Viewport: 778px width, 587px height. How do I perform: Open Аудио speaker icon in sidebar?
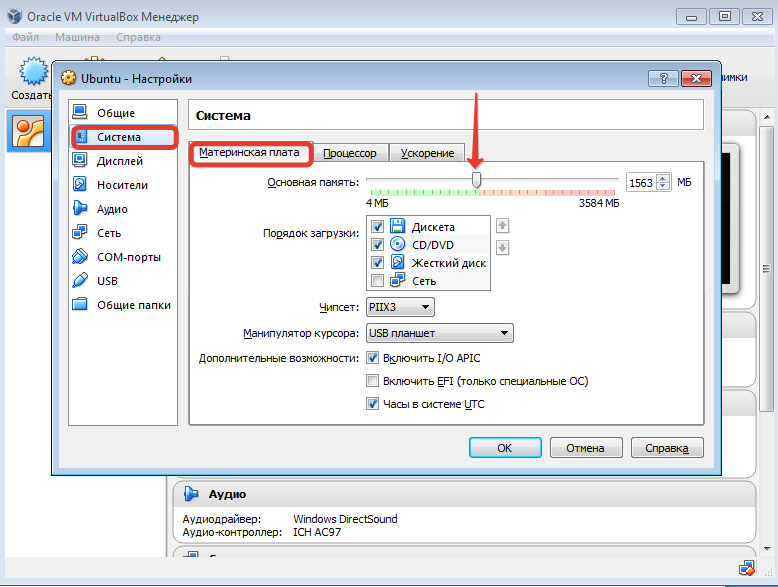(80, 208)
